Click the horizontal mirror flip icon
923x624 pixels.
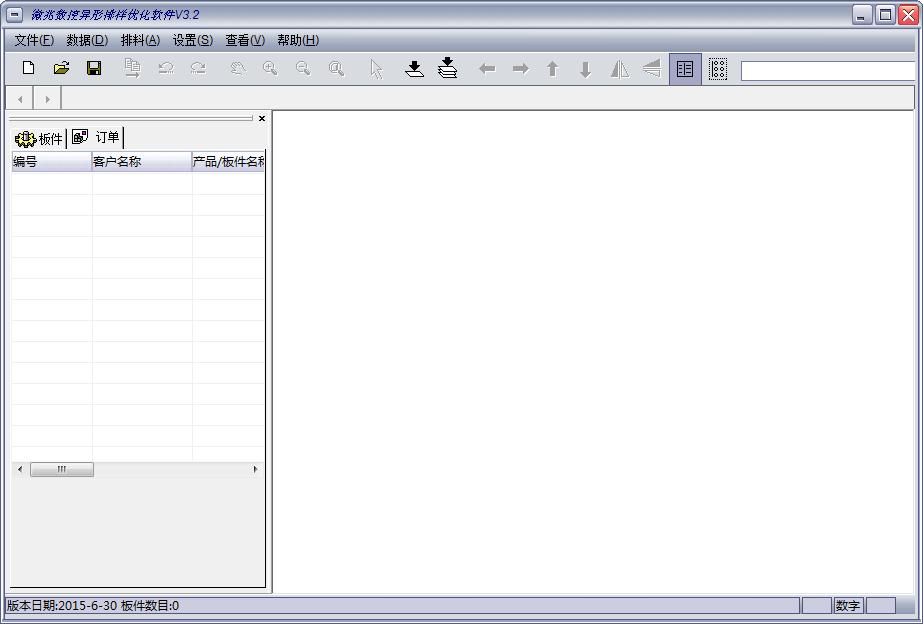point(620,69)
